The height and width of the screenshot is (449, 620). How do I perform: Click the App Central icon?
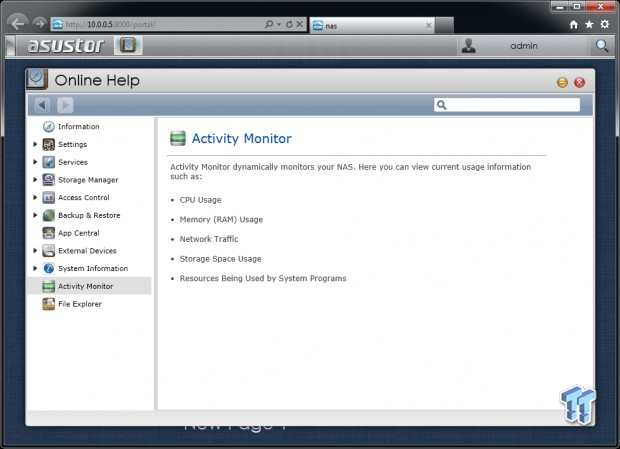pyautogui.click(x=49, y=233)
